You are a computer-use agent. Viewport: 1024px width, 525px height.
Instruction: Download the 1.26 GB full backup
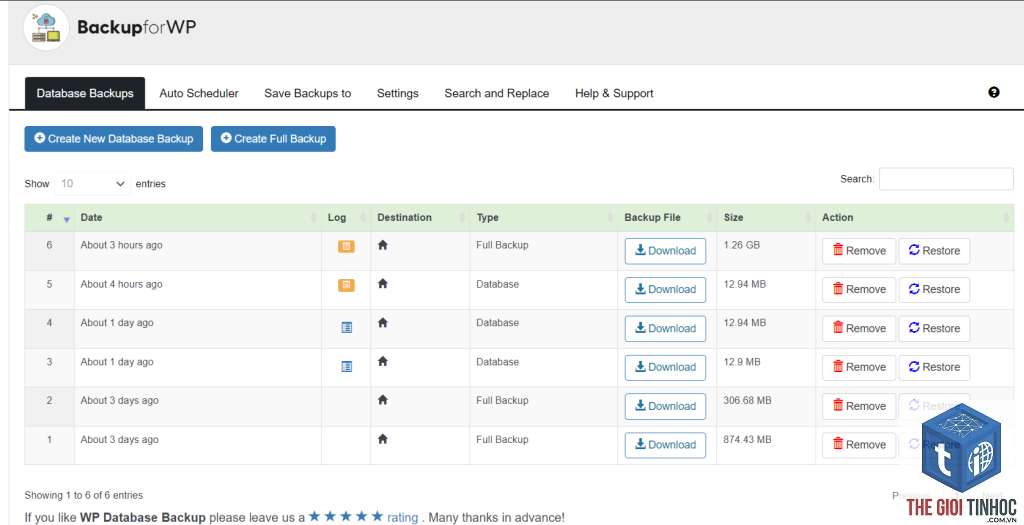(665, 251)
